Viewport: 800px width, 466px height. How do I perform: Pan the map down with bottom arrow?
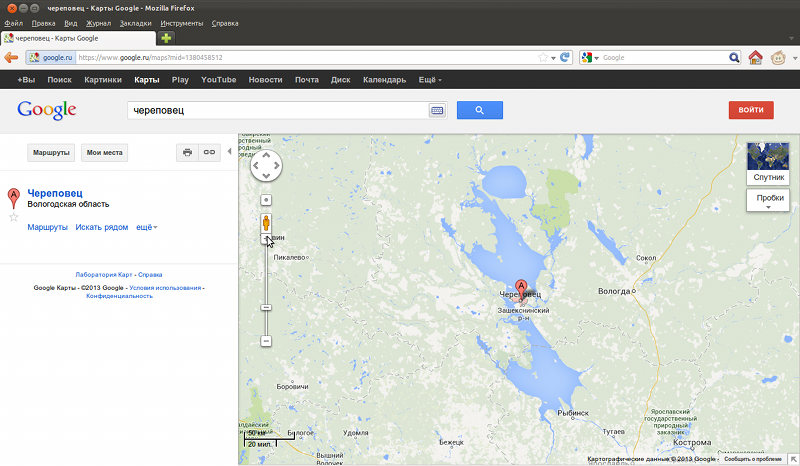(x=266, y=176)
